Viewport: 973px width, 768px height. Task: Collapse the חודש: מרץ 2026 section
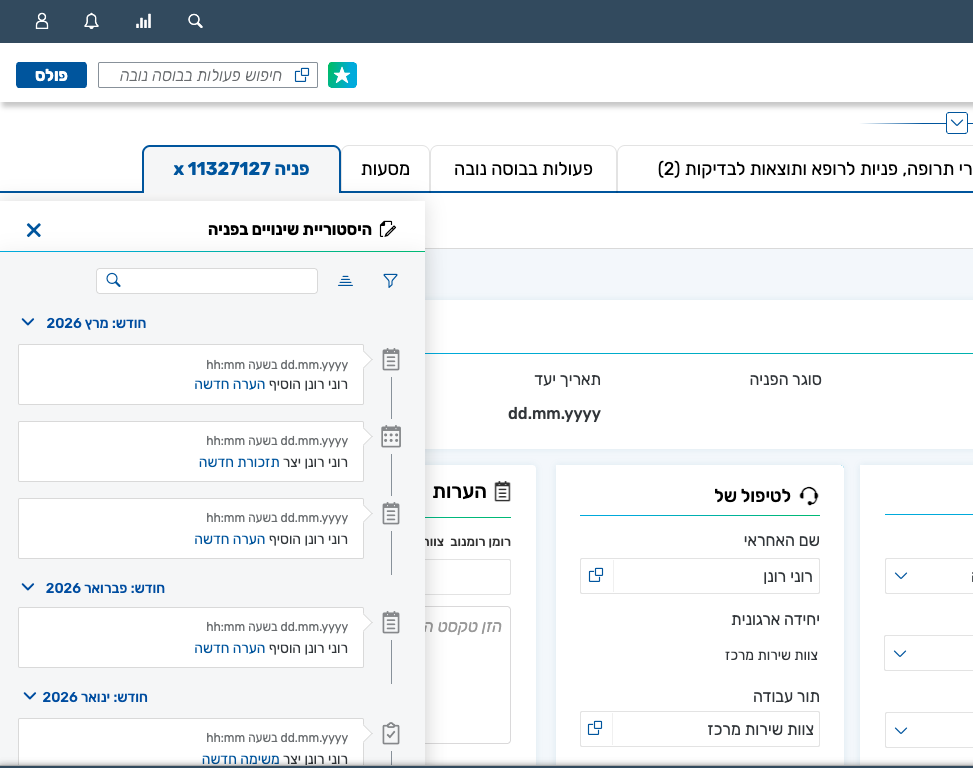[x=27, y=322]
